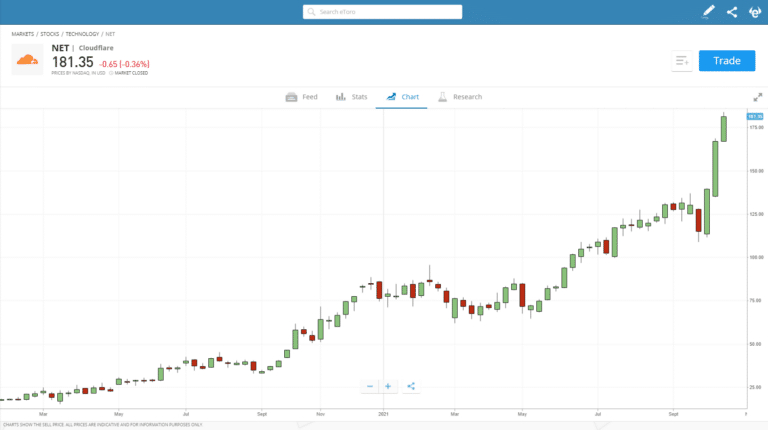
Task: Click the 100.00 price axis label
Action: 756,258
